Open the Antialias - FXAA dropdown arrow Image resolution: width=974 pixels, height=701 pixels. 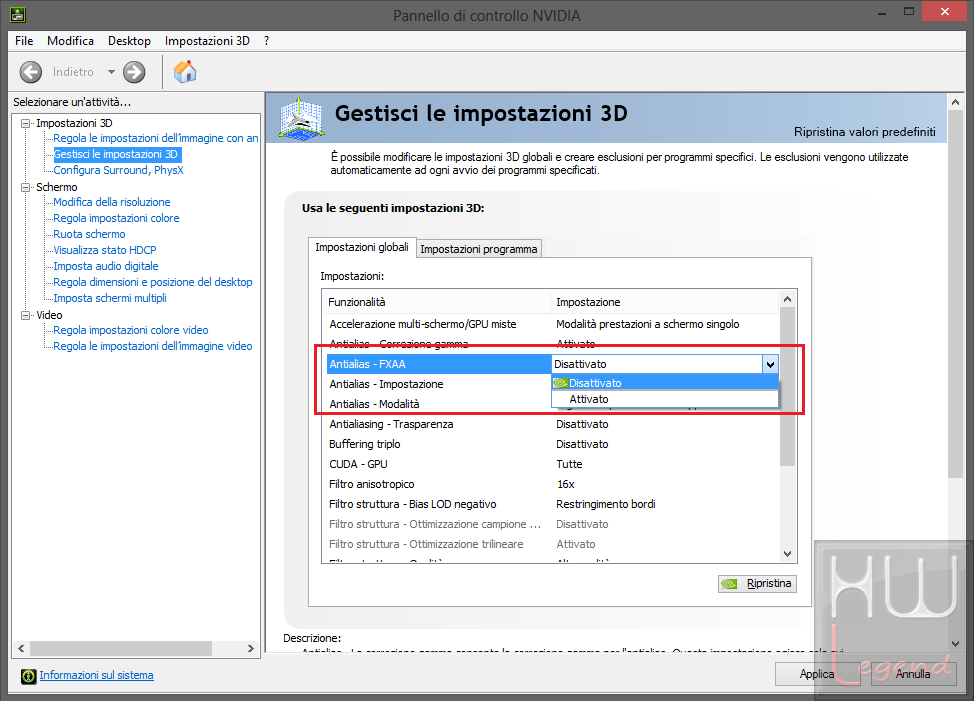tap(770, 364)
